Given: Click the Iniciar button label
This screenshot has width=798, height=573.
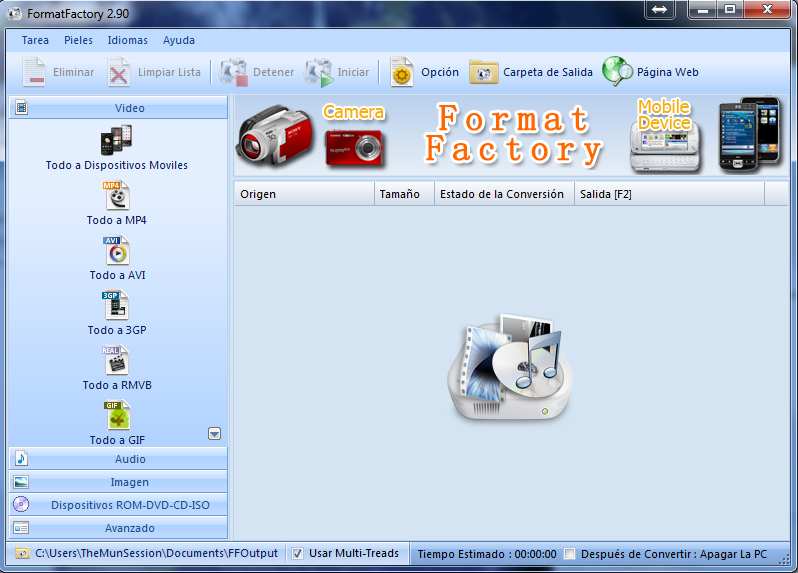Looking at the screenshot, I should pos(353,72).
